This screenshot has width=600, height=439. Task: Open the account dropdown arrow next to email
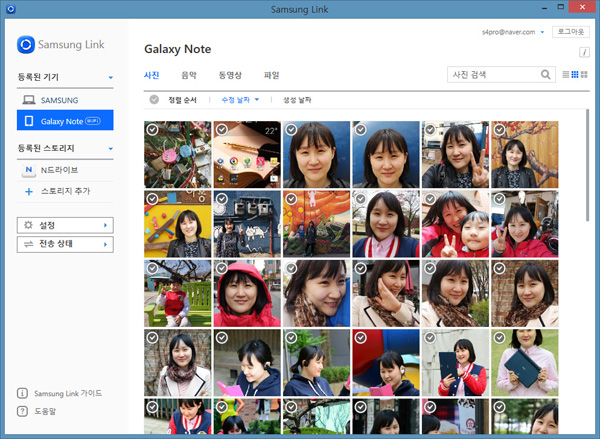542,32
